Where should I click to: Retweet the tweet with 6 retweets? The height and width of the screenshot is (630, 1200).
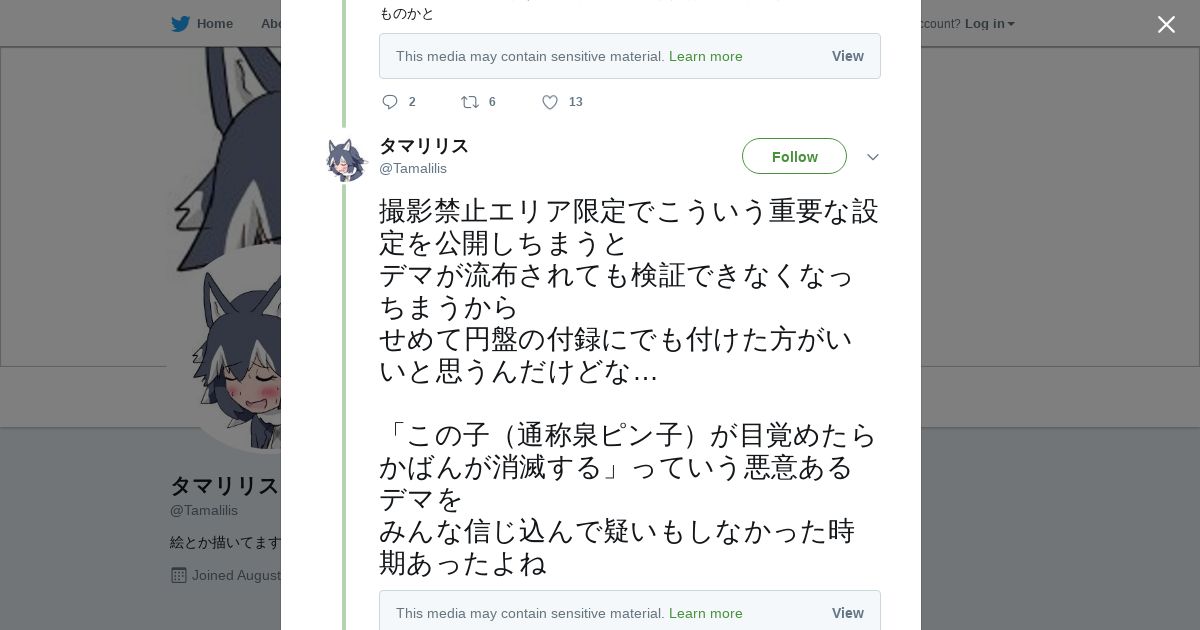(469, 102)
